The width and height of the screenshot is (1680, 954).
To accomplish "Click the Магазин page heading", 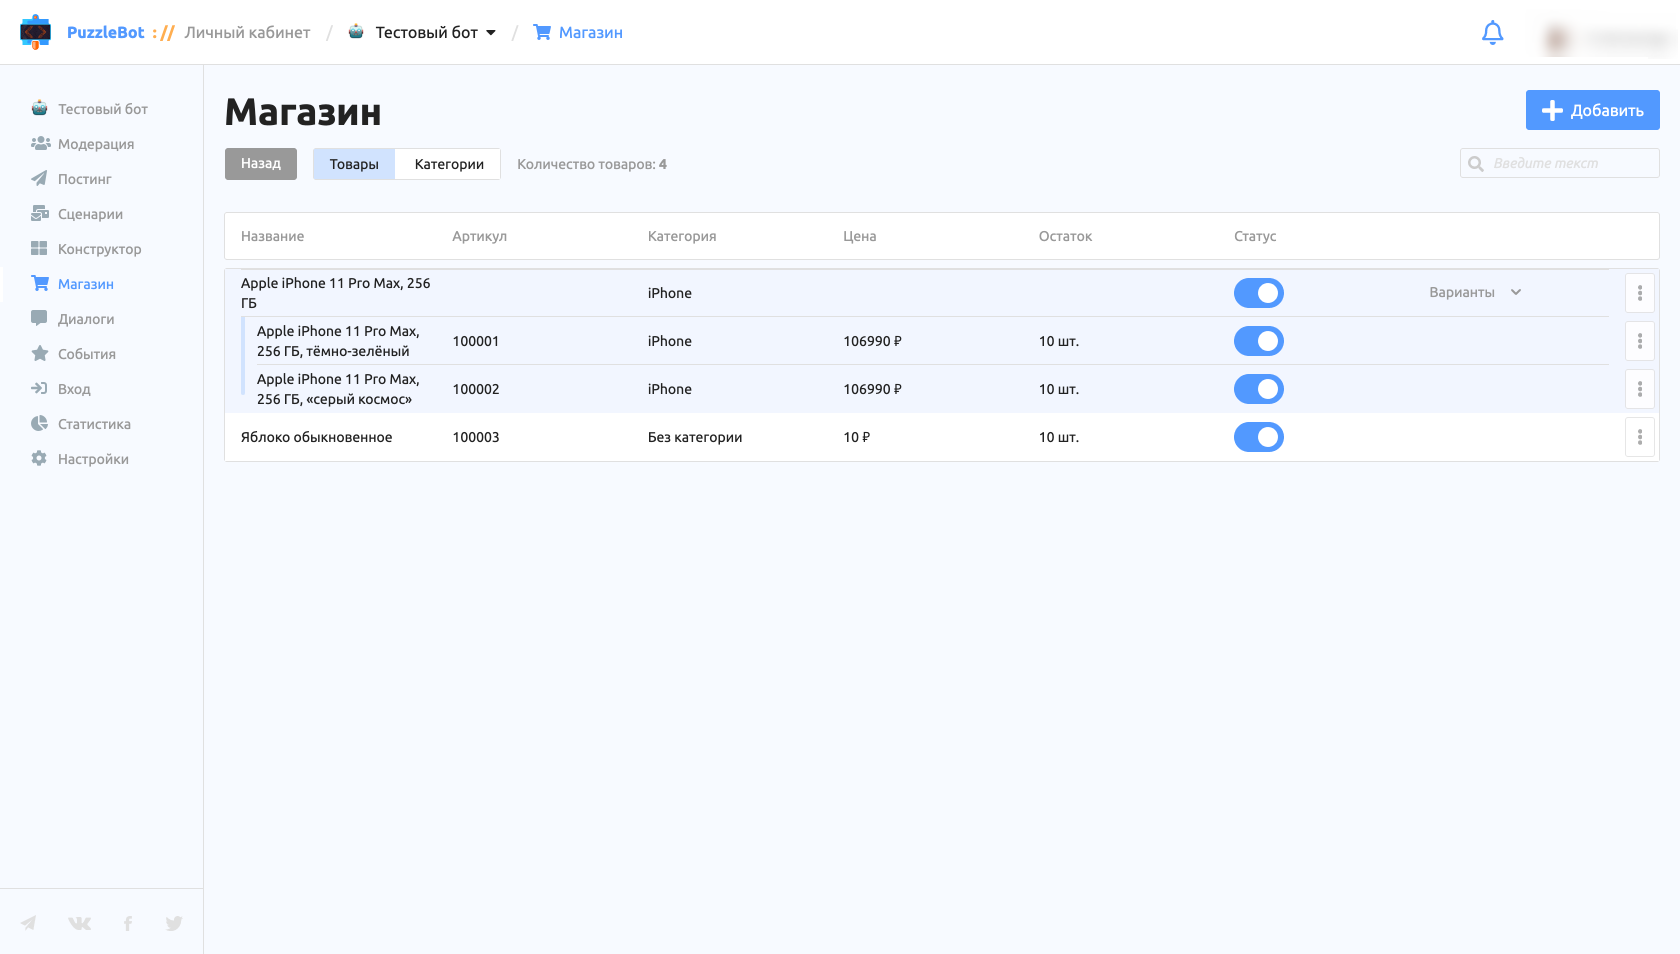I will (303, 112).
